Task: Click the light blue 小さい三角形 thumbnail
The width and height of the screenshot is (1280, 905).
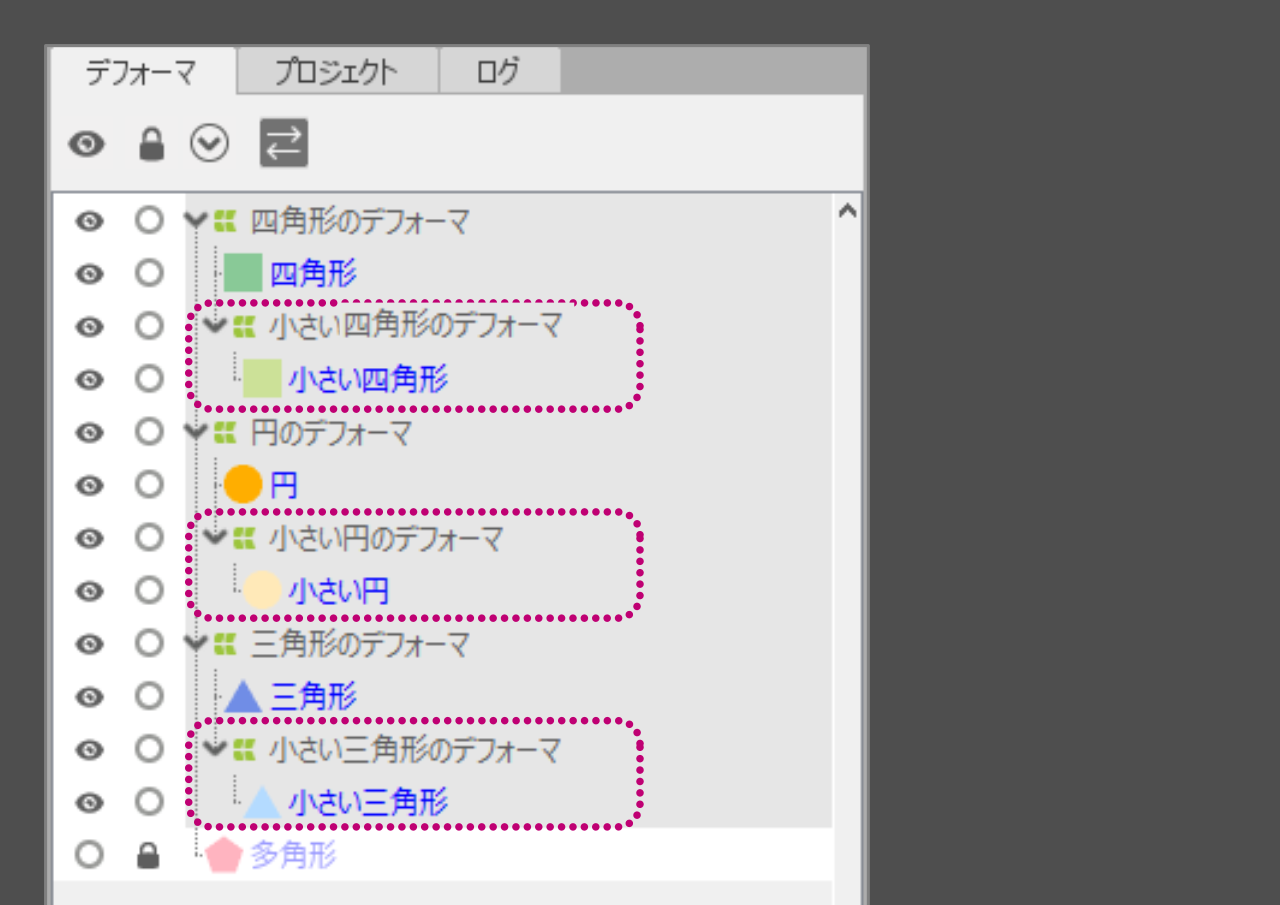Action: [262, 803]
